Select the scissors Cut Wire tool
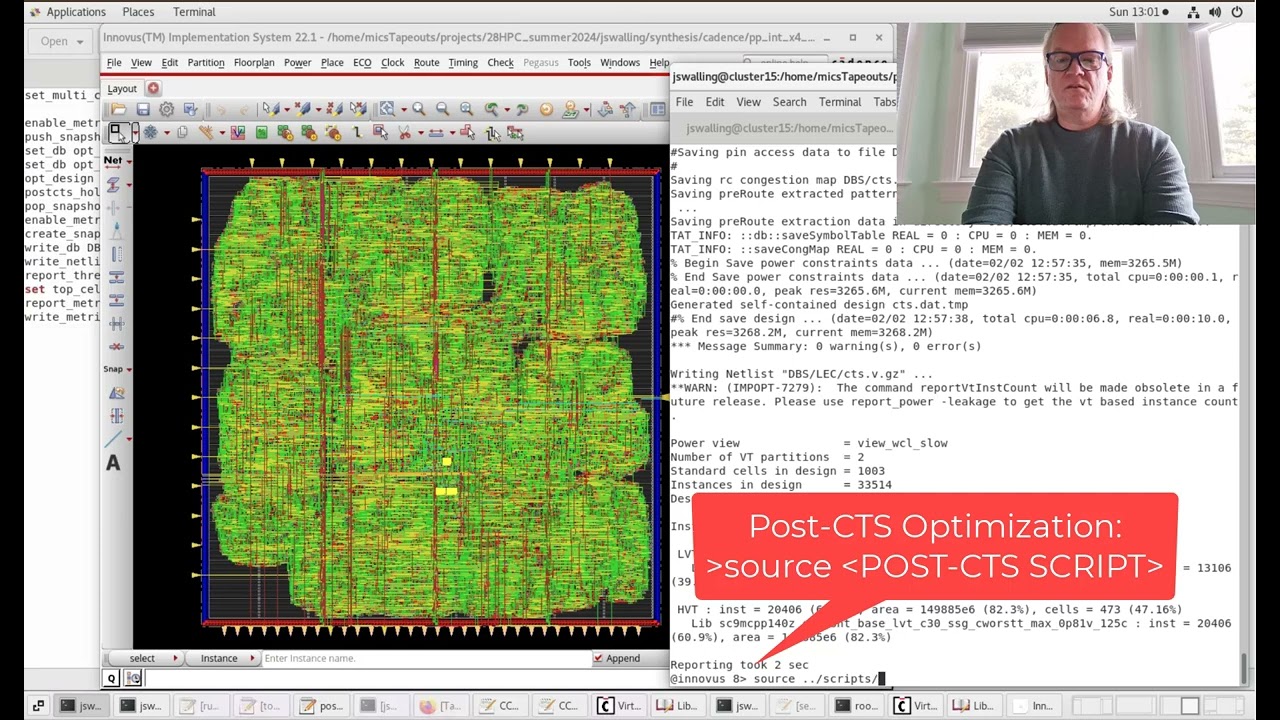The image size is (1280, 720). click(404, 132)
